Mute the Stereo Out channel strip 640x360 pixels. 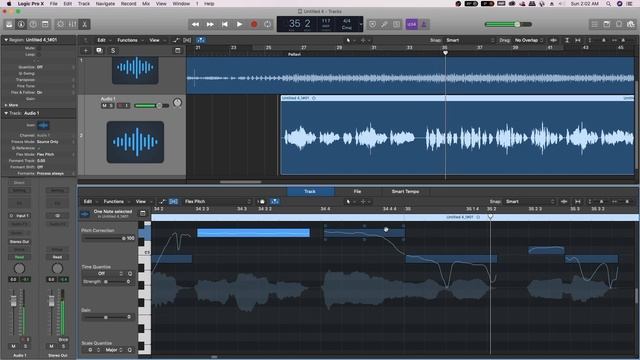(x=51, y=346)
